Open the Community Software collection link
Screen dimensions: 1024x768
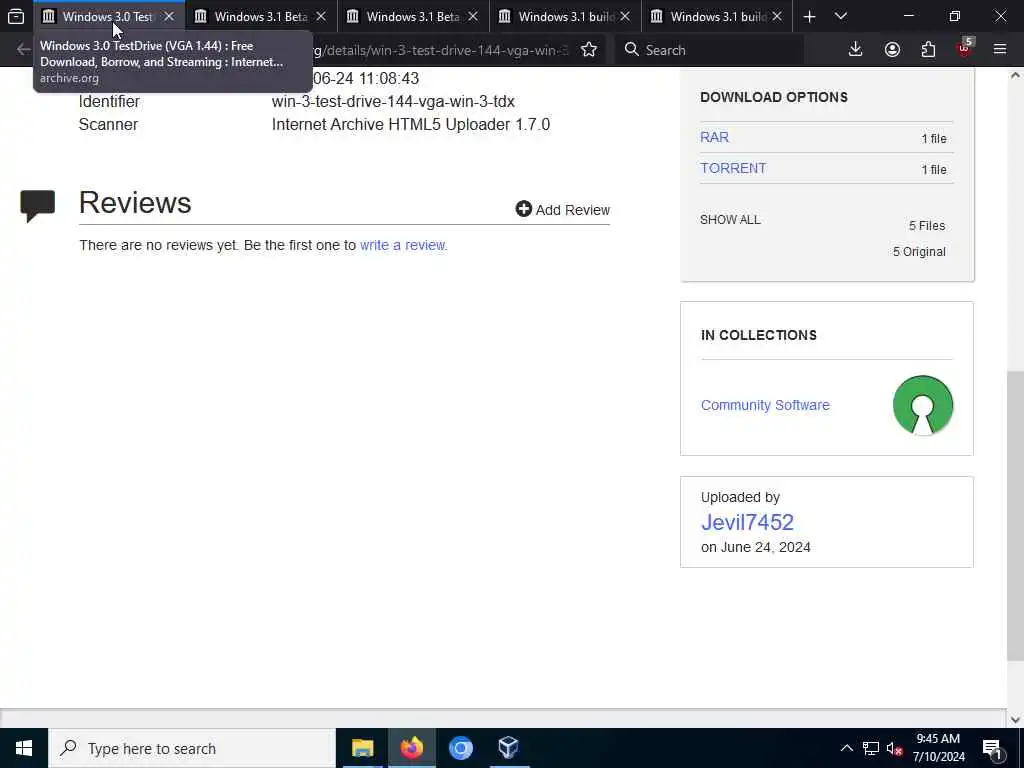coord(765,405)
